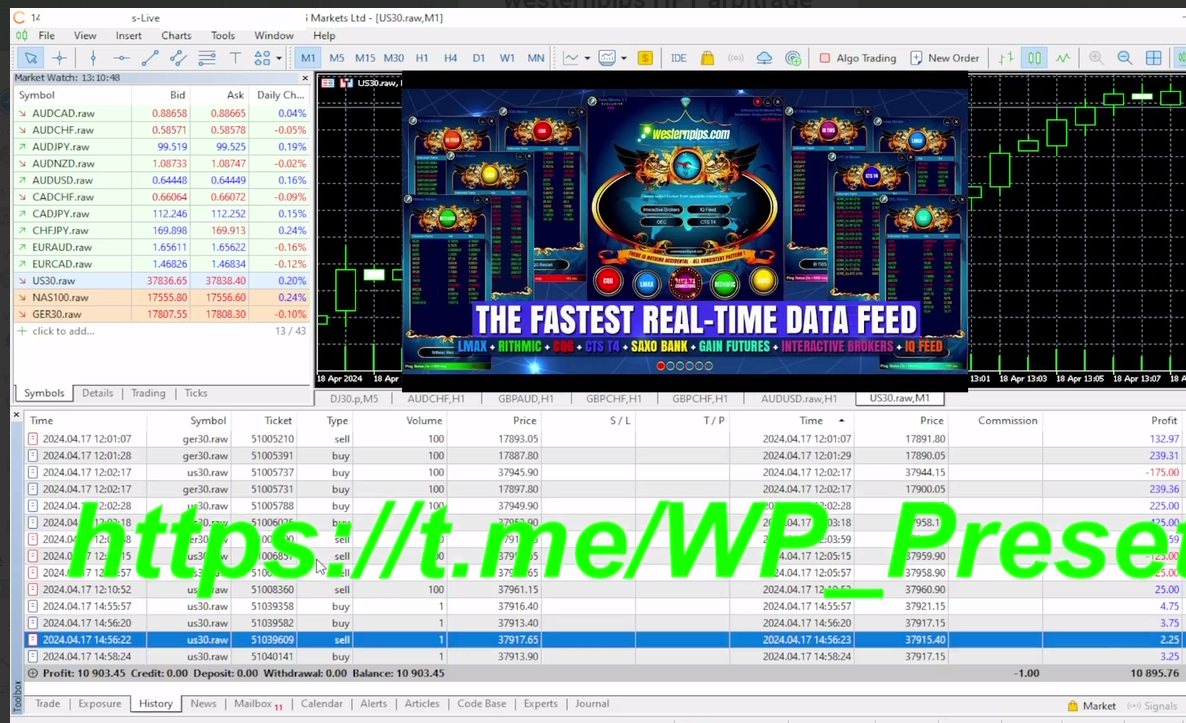Screen dimensions: 1186x723
Task: Open the File menu
Action: [46, 36]
